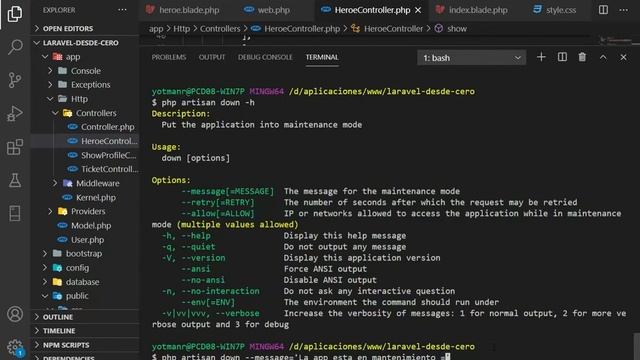Collapse the LARAVEL-DESDE-CERO root folder
Viewport: 640px width, 360px height.
pyautogui.click(x=85, y=42)
